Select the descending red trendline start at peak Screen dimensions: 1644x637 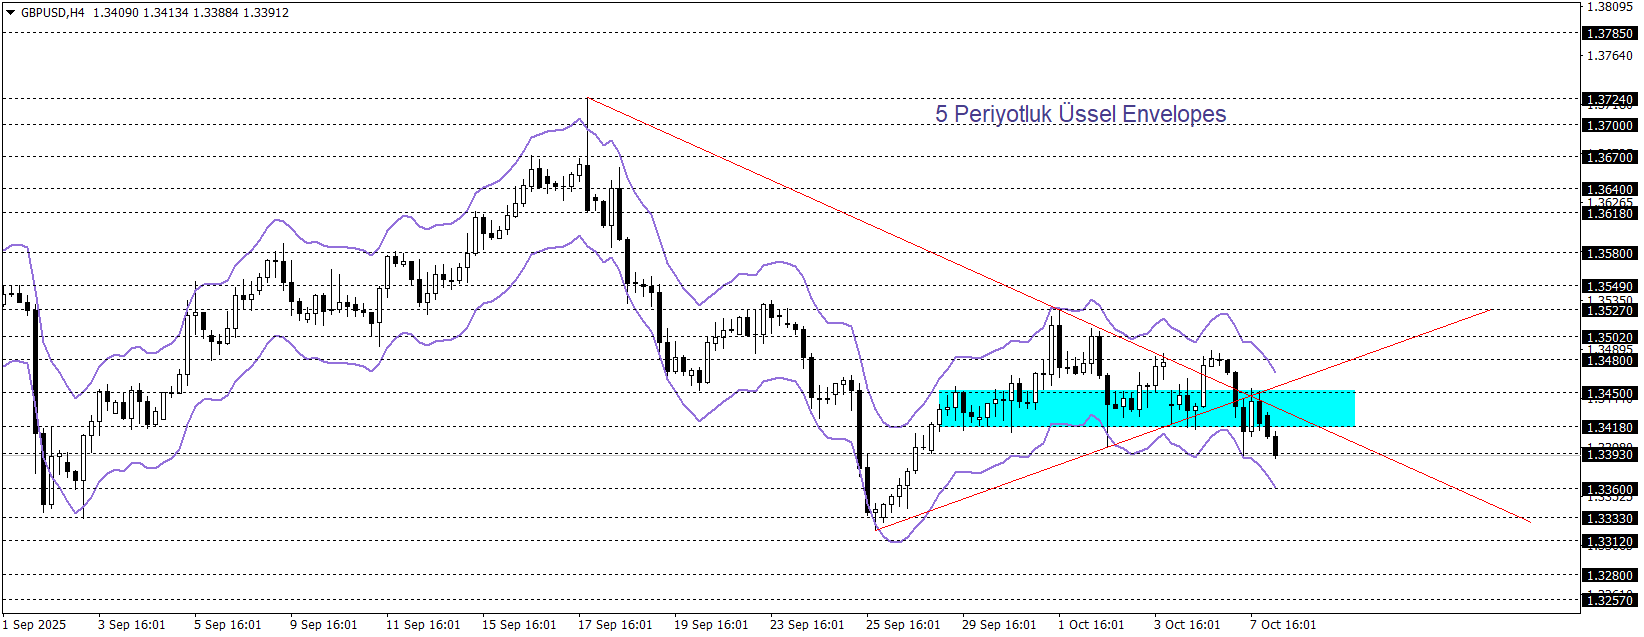[x=588, y=98]
